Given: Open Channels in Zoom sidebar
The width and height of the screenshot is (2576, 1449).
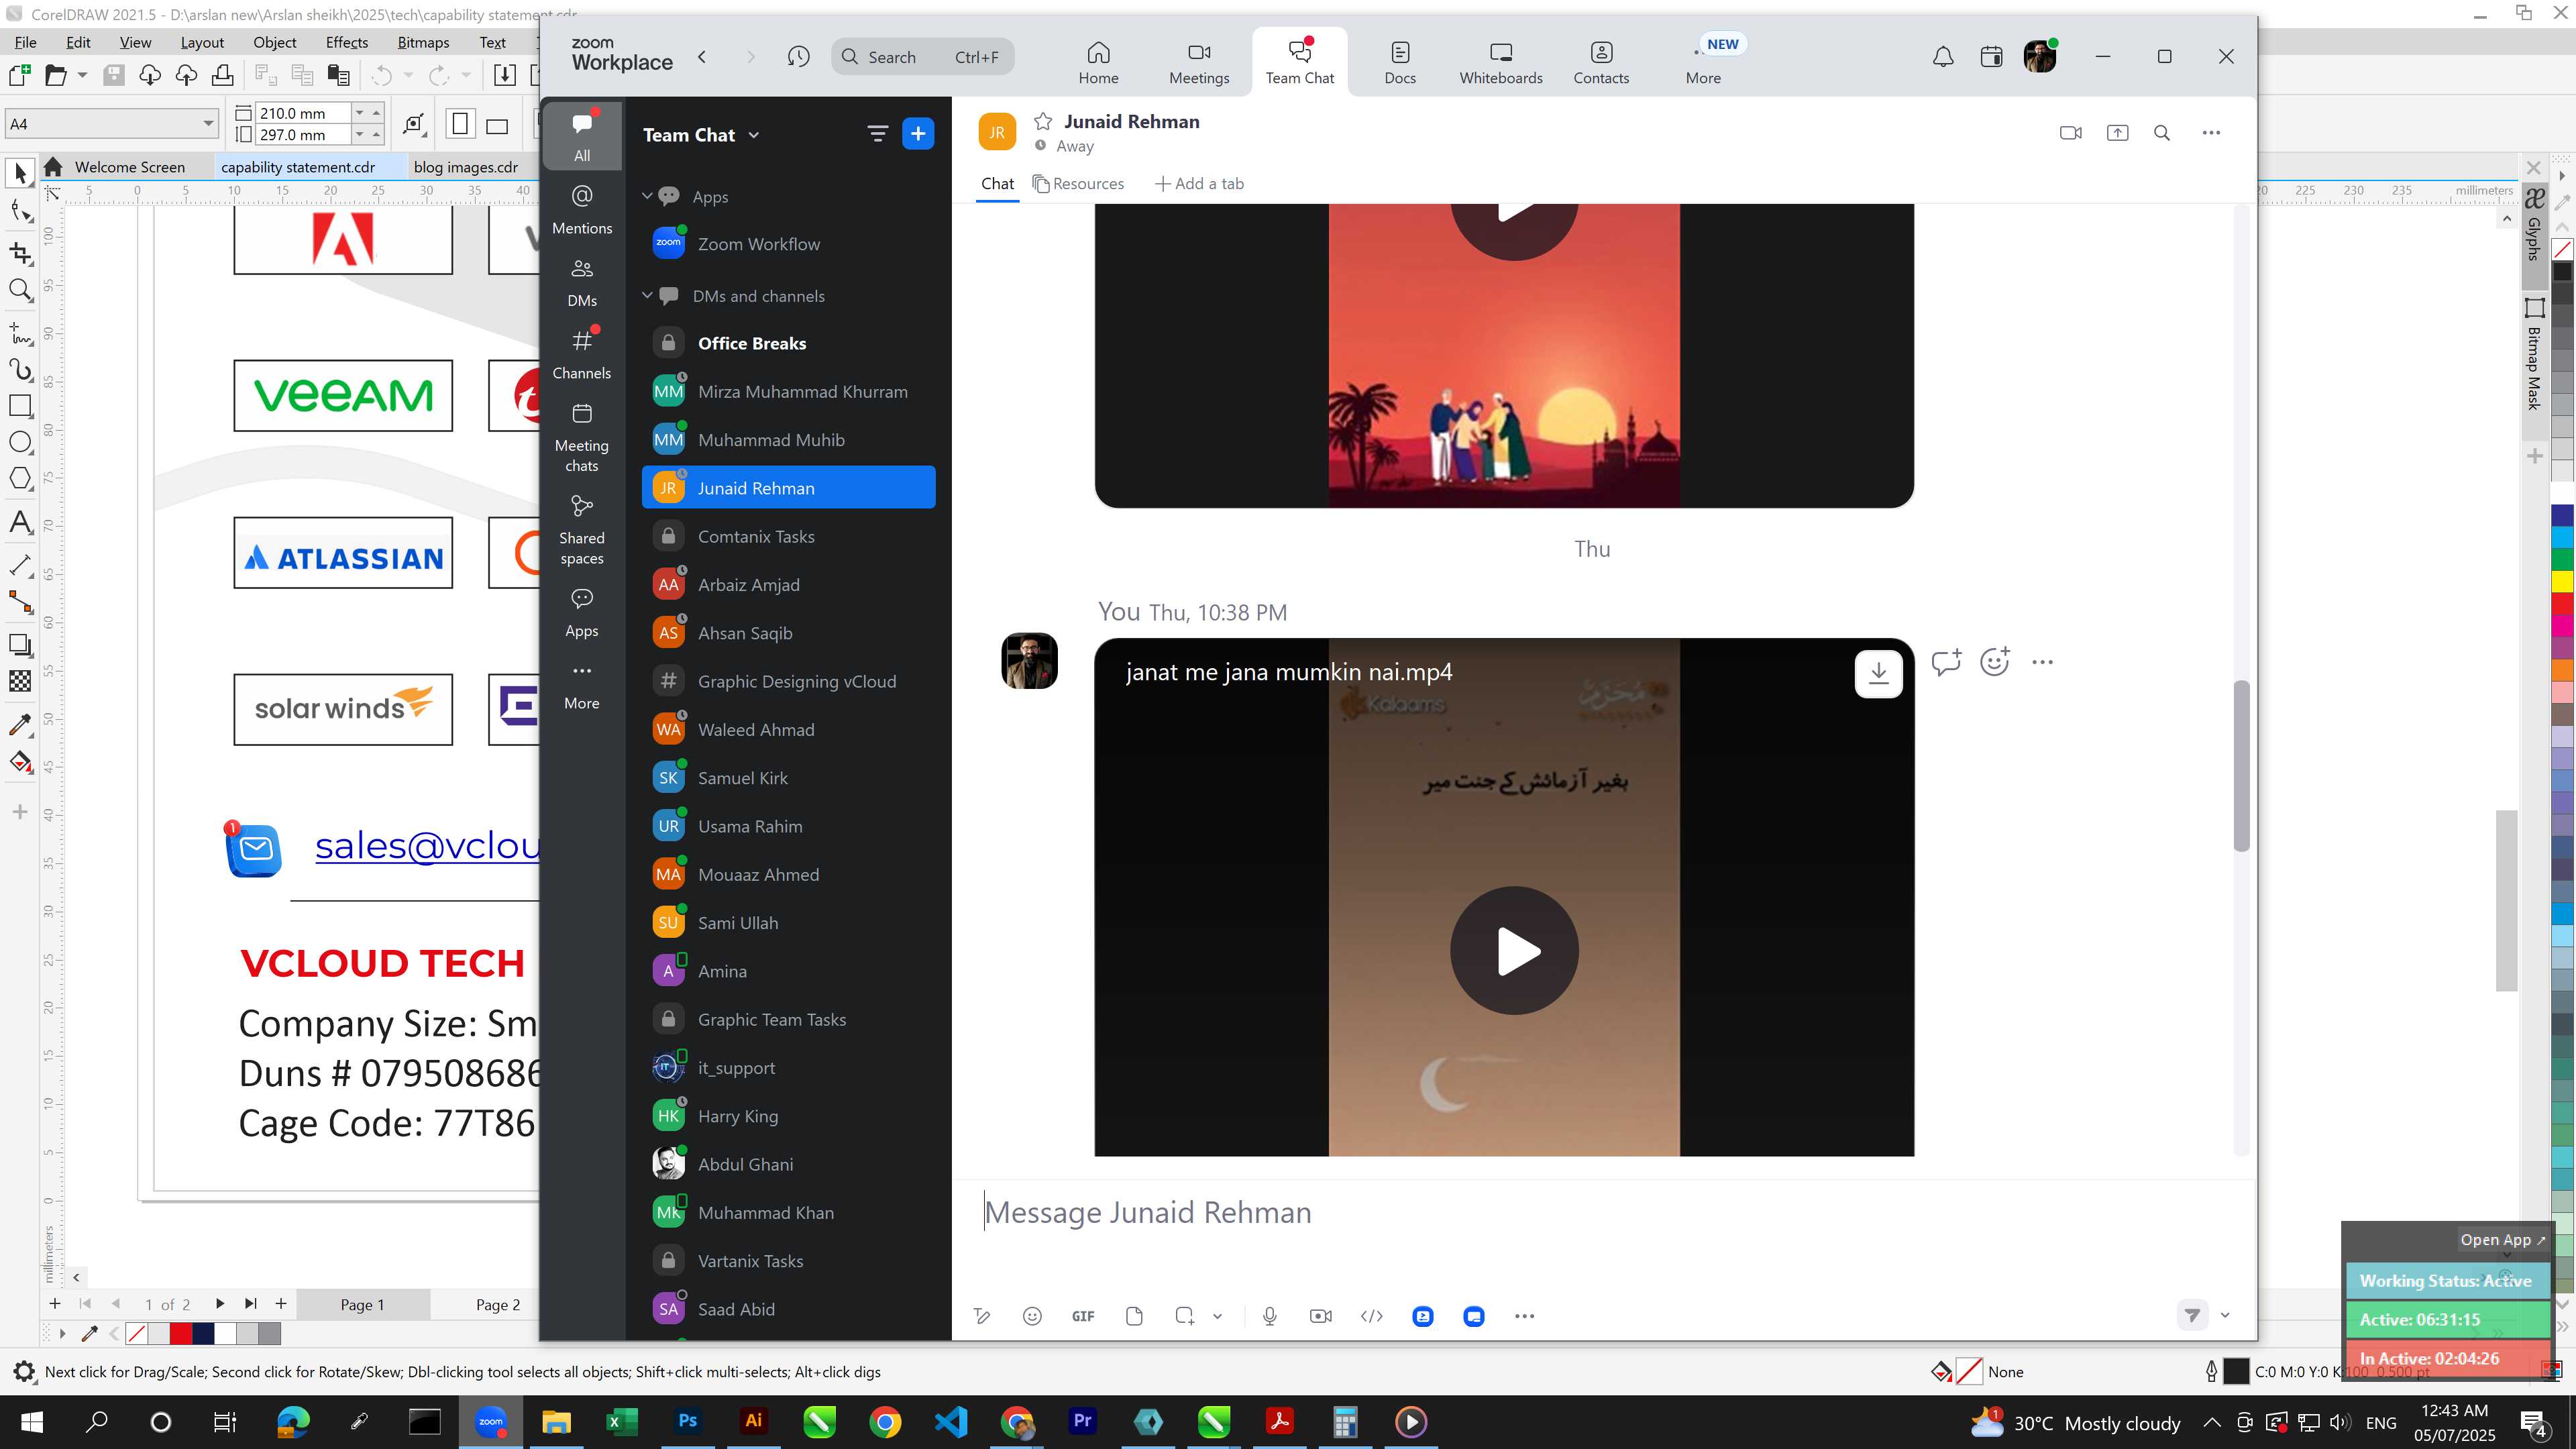Looking at the screenshot, I should tap(582, 355).
